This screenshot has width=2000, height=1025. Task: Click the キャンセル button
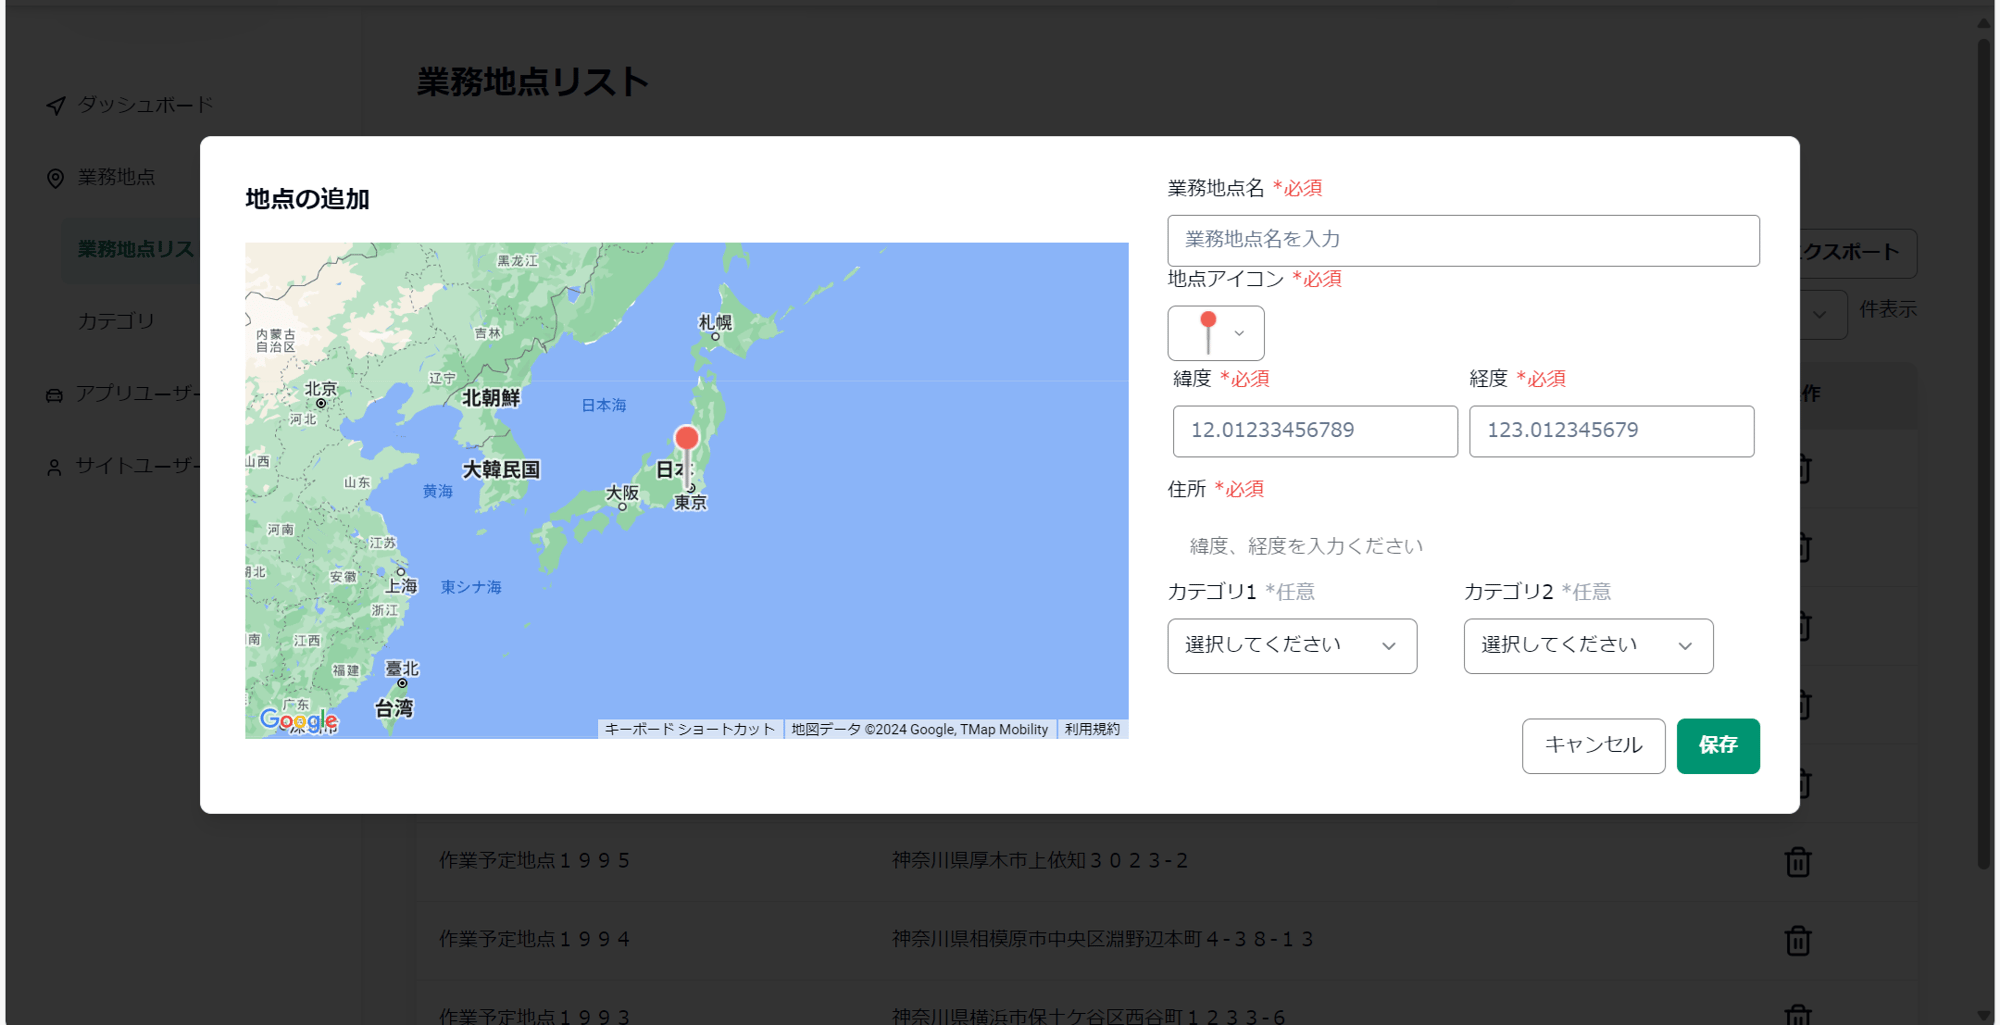tap(1593, 746)
